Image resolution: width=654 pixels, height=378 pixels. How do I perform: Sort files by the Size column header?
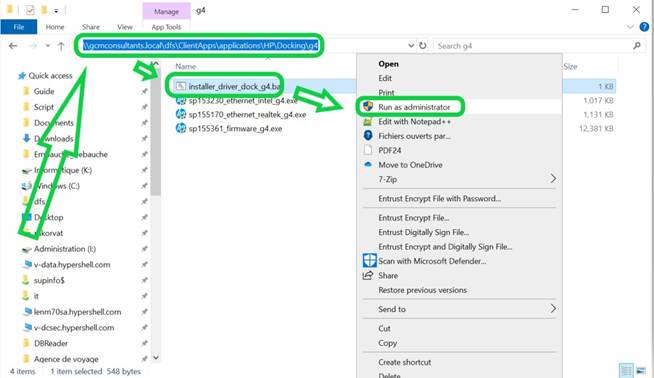(570, 66)
